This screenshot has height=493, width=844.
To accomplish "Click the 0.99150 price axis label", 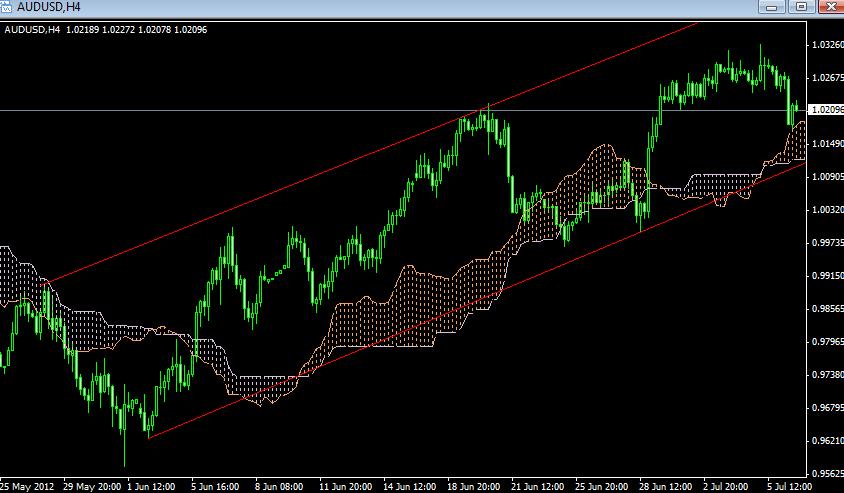I will [x=827, y=276].
